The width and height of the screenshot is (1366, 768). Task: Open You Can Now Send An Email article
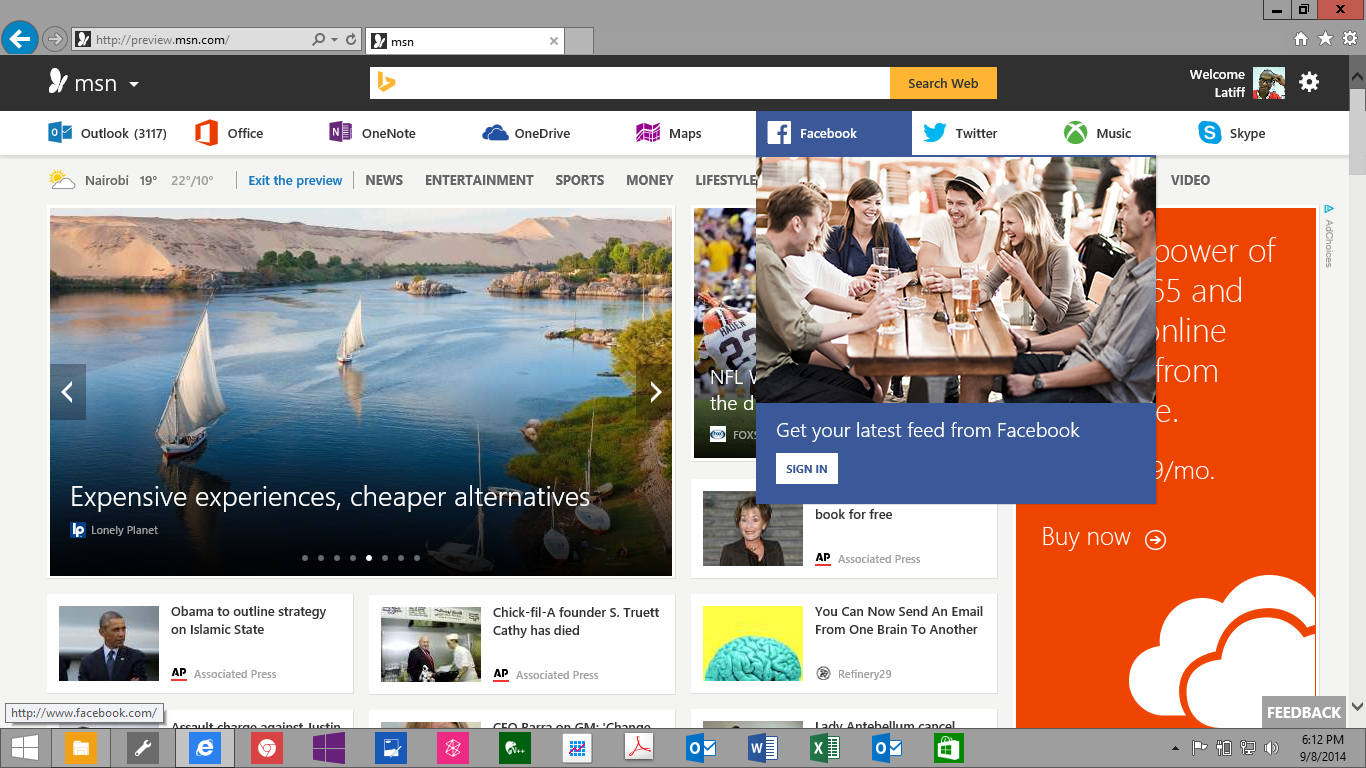(x=899, y=620)
